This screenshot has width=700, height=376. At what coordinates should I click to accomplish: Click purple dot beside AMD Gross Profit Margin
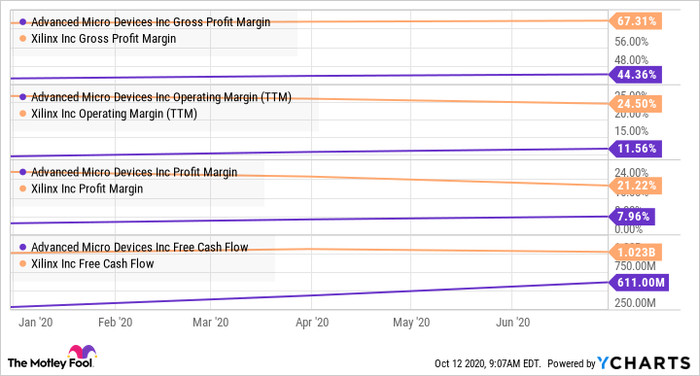tap(23, 22)
